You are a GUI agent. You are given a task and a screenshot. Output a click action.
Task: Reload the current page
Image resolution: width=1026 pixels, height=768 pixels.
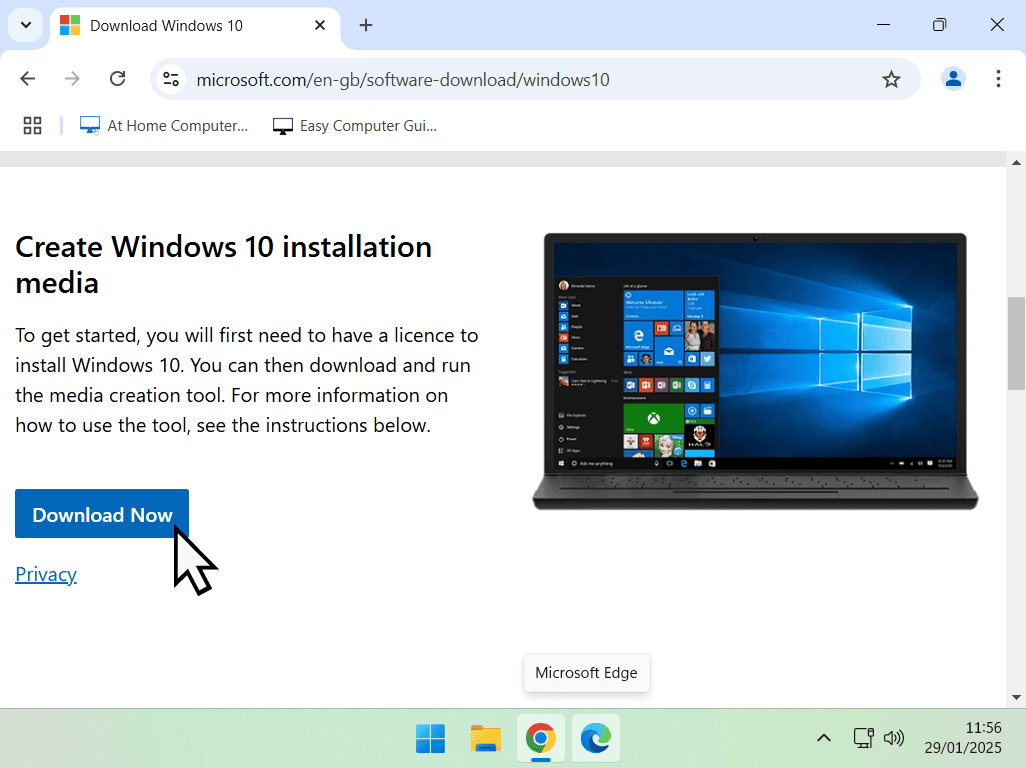click(117, 78)
